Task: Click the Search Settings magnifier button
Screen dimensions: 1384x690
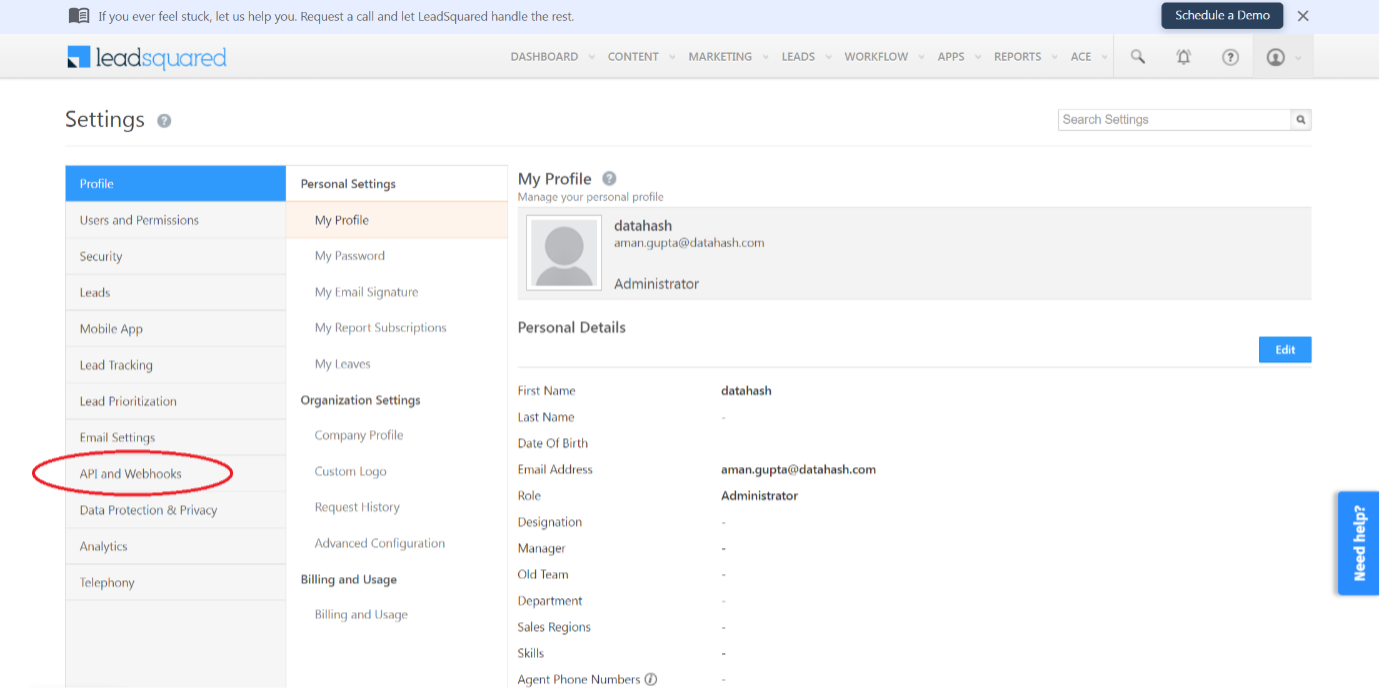Action: coord(1300,120)
